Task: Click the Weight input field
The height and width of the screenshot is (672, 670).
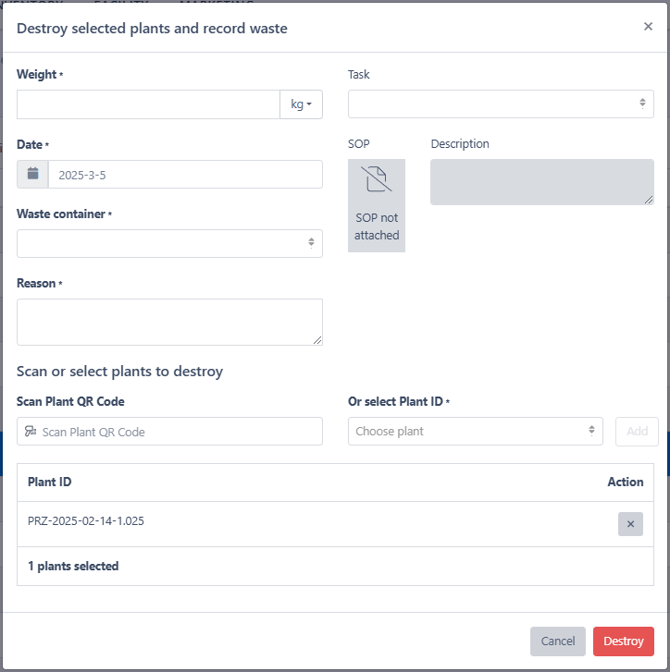Action: 148,104
